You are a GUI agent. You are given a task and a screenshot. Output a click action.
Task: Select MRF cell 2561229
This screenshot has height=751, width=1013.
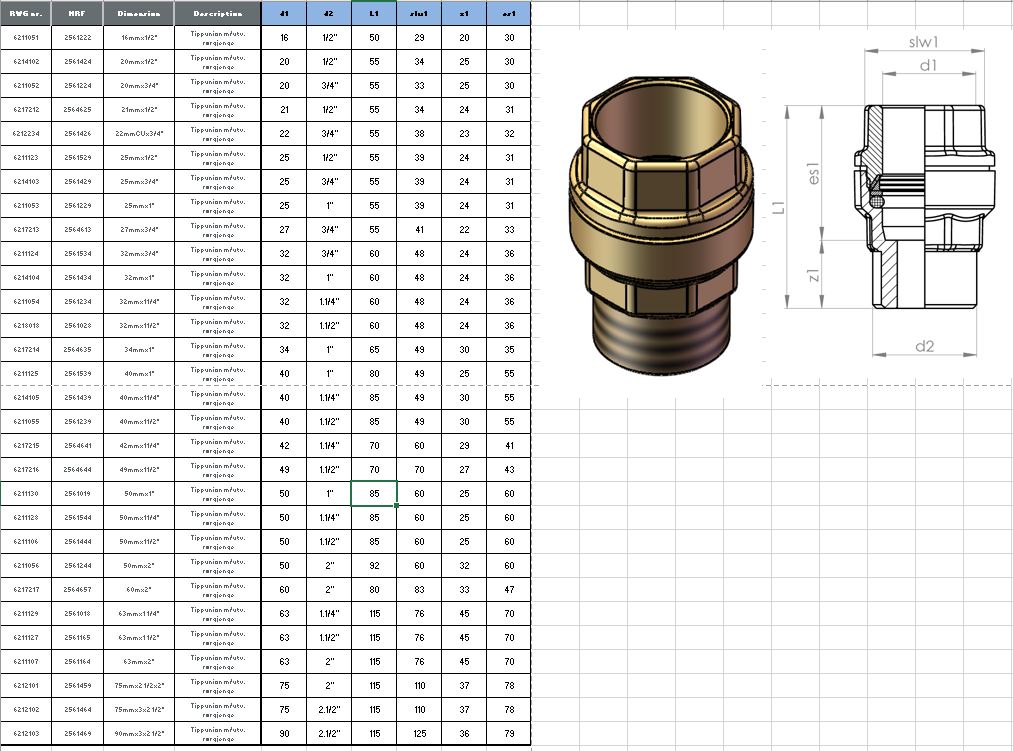coord(78,206)
